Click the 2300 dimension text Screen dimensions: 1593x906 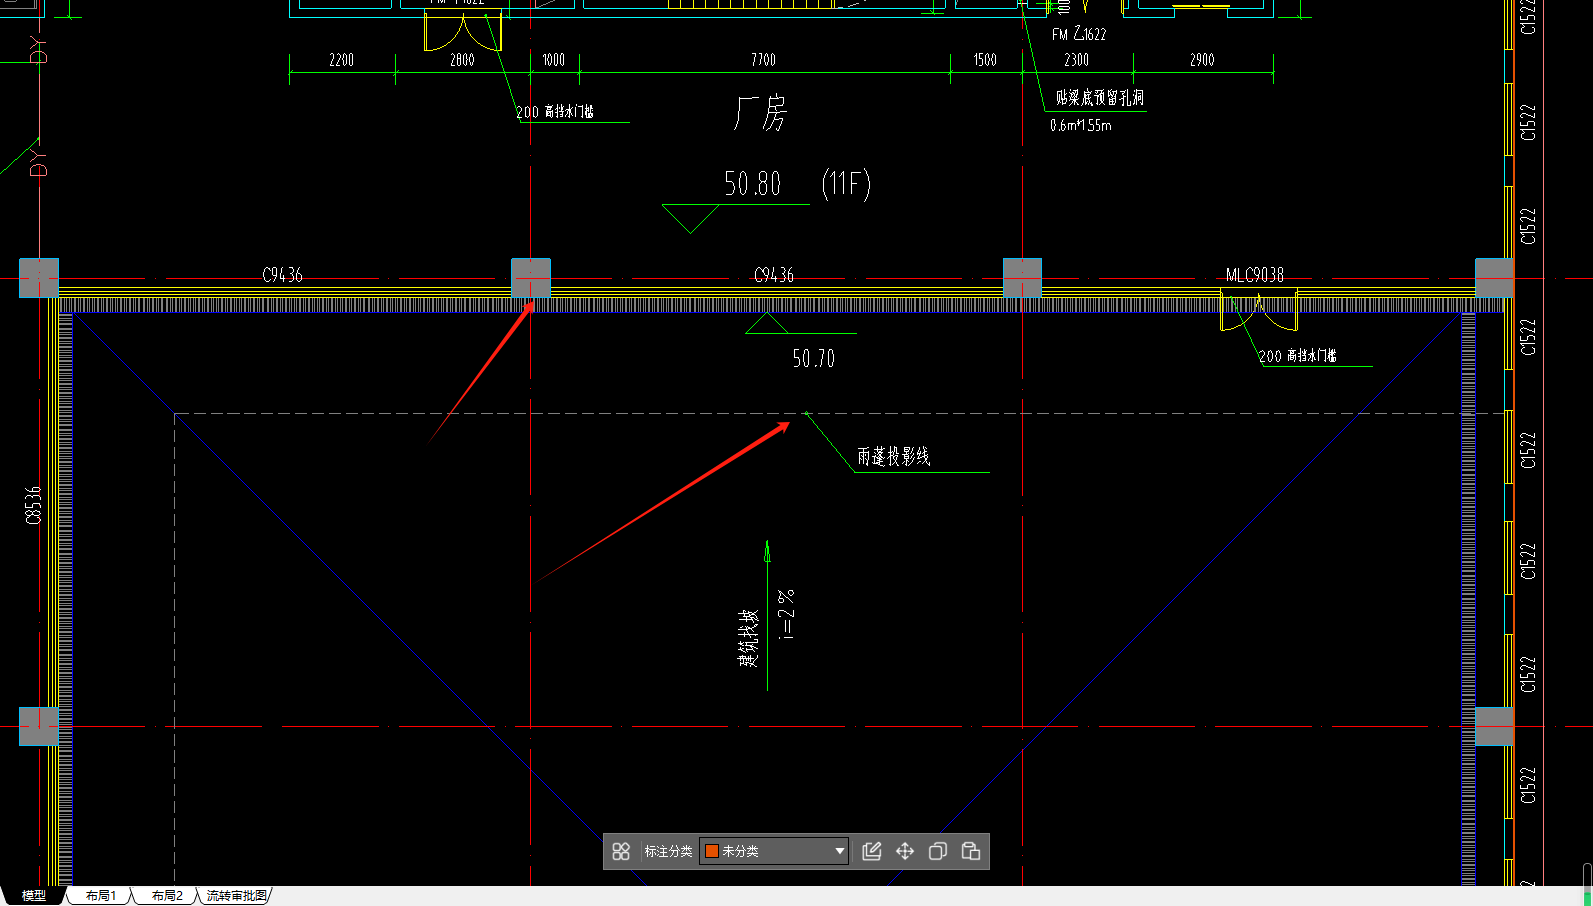[x=1076, y=60]
